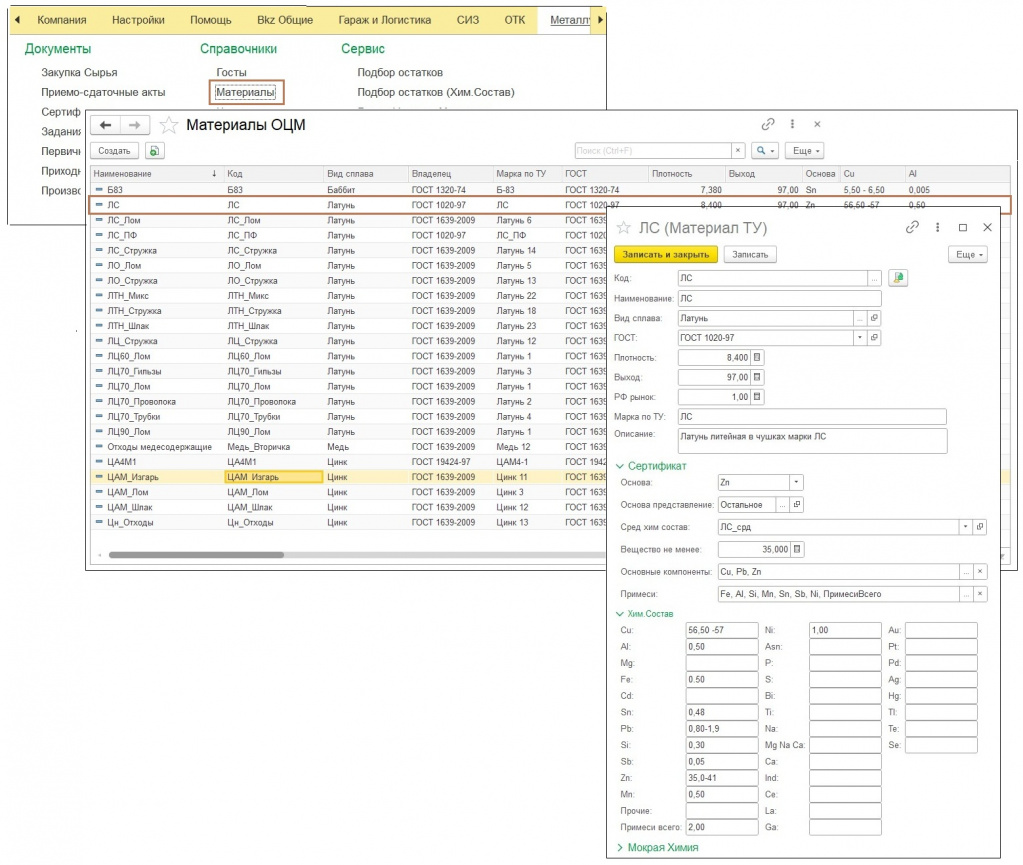Click Записать и закрыть button
The height and width of the screenshot is (865, 1023).
pos(665,254)
